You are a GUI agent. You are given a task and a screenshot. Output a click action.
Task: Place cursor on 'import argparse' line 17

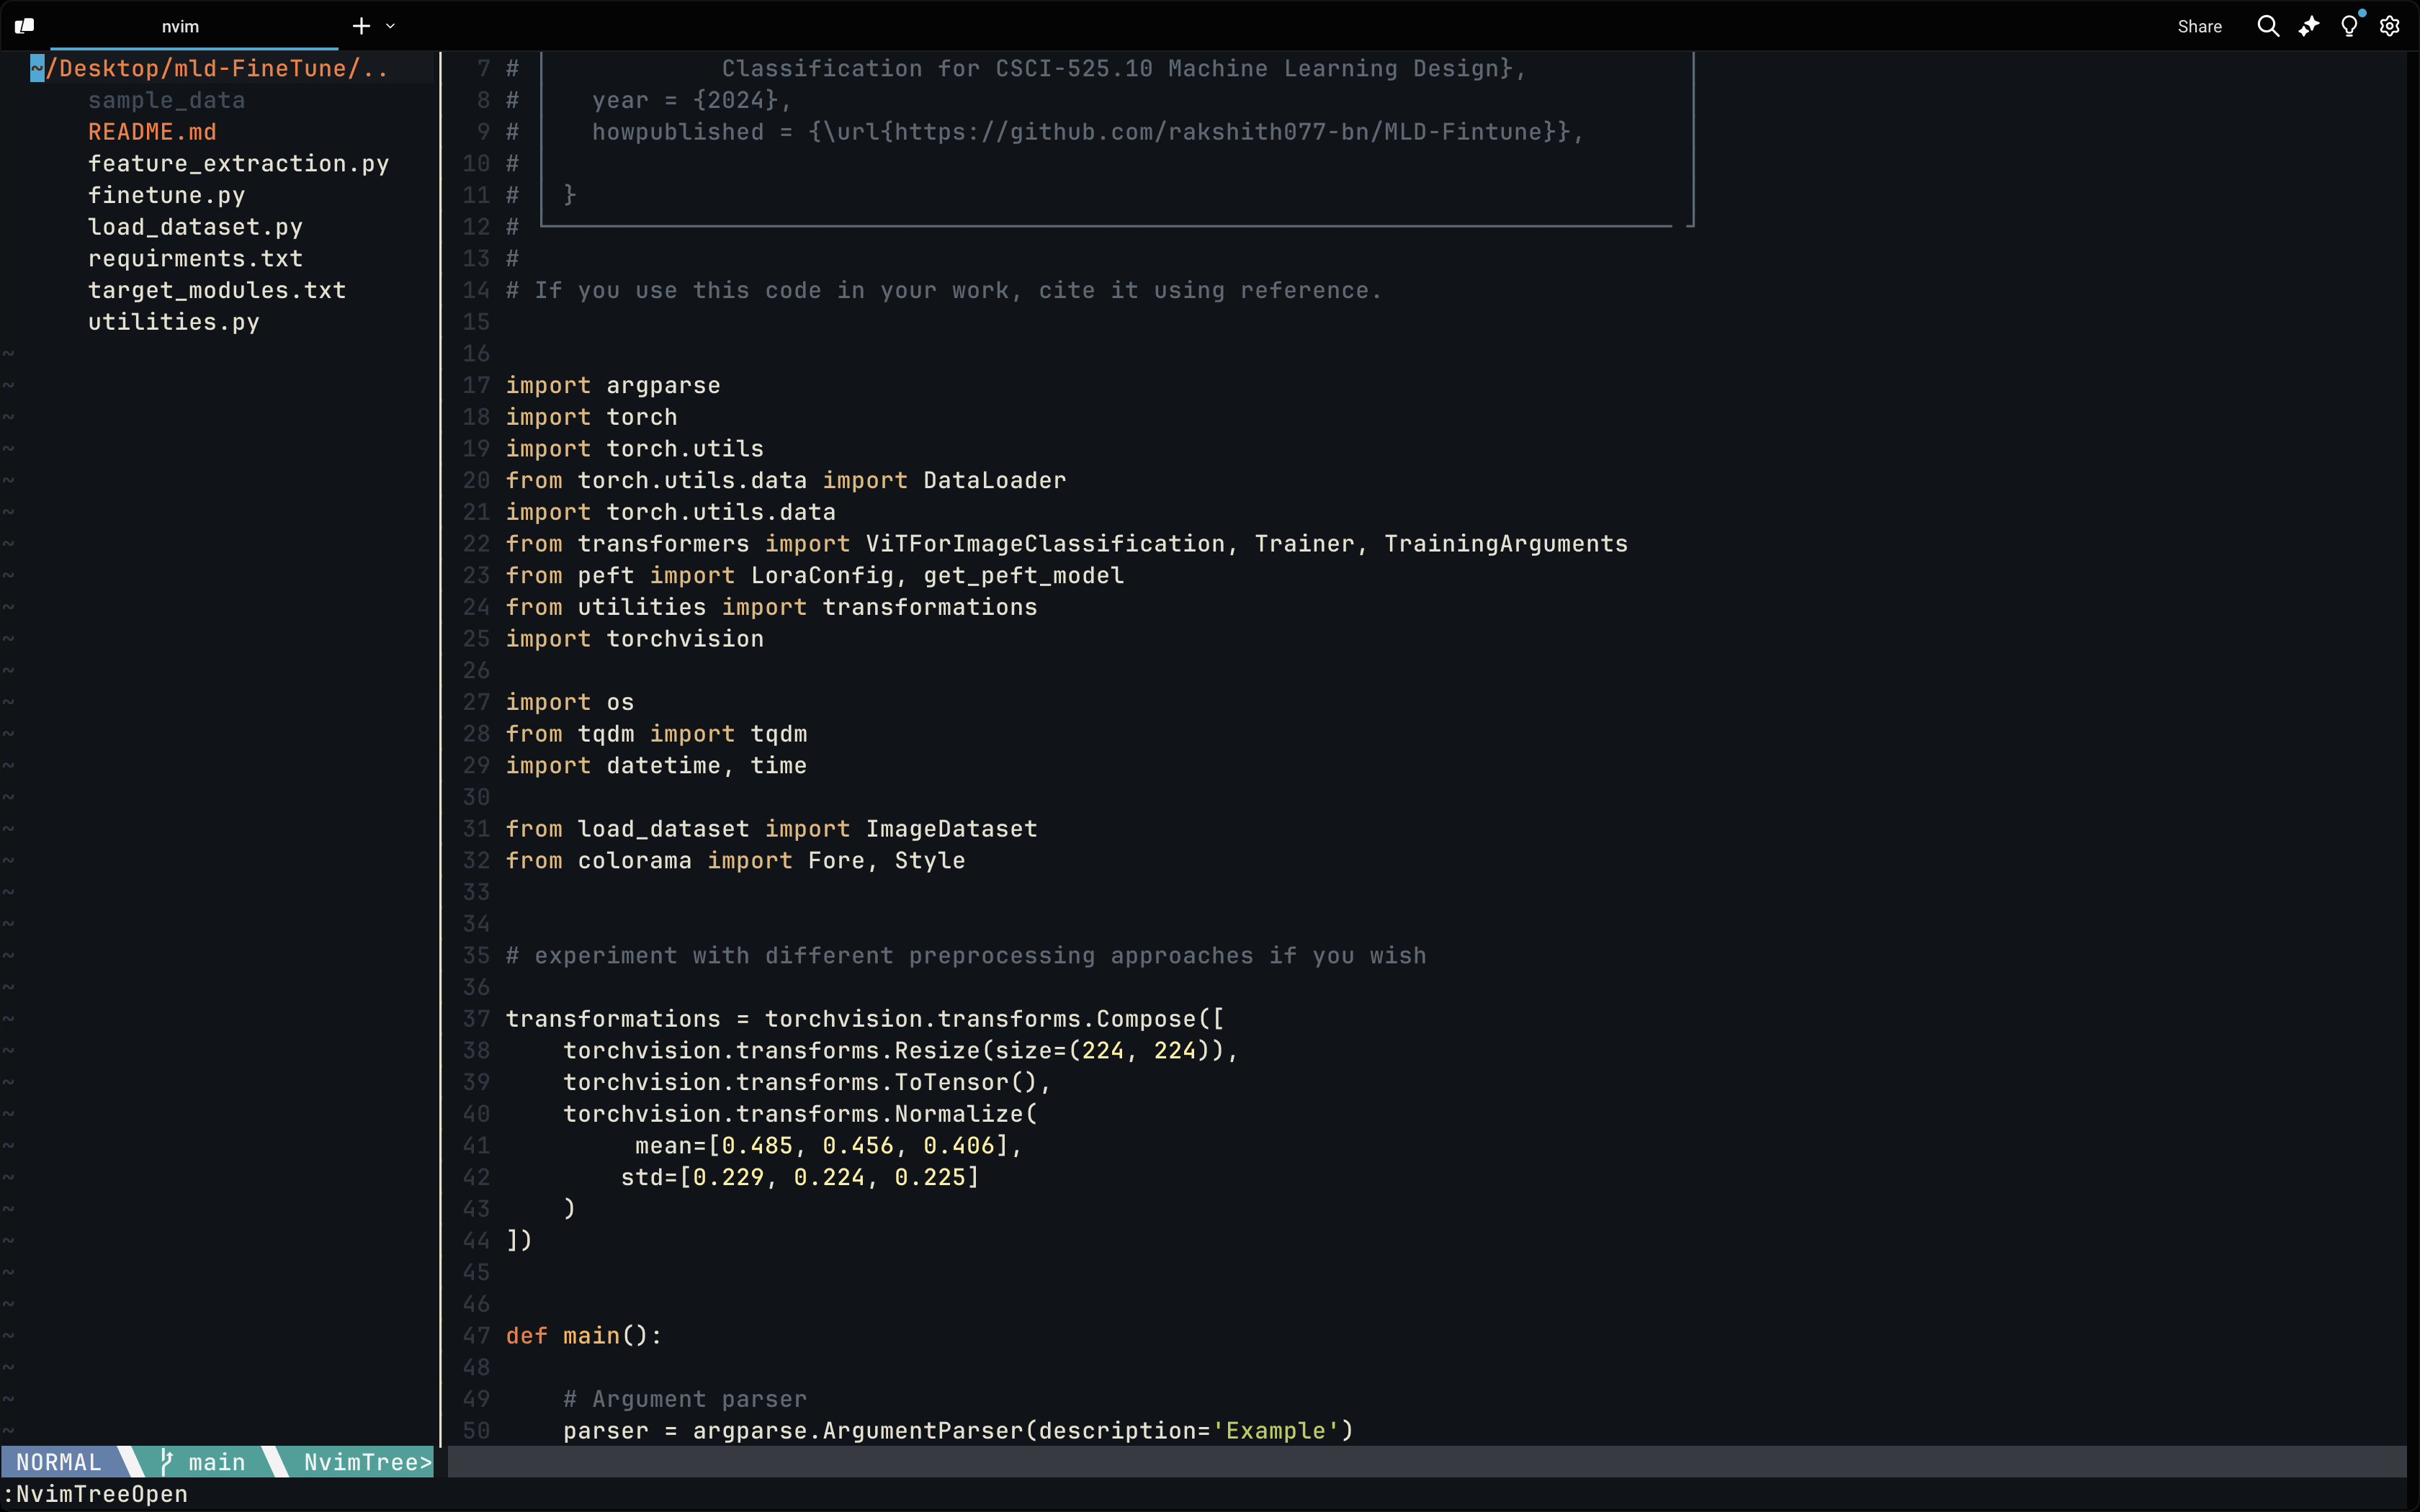click(613, 385)
